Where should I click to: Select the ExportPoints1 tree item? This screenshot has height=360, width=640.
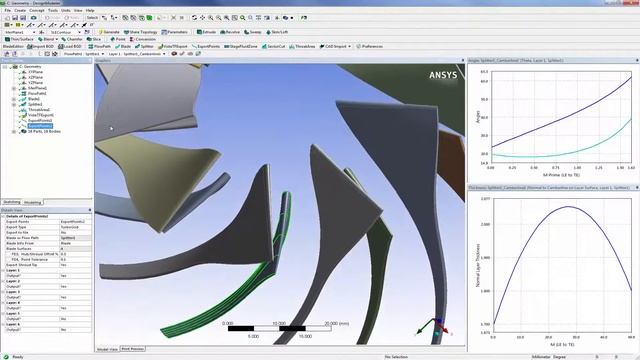(x=40, y=120)
